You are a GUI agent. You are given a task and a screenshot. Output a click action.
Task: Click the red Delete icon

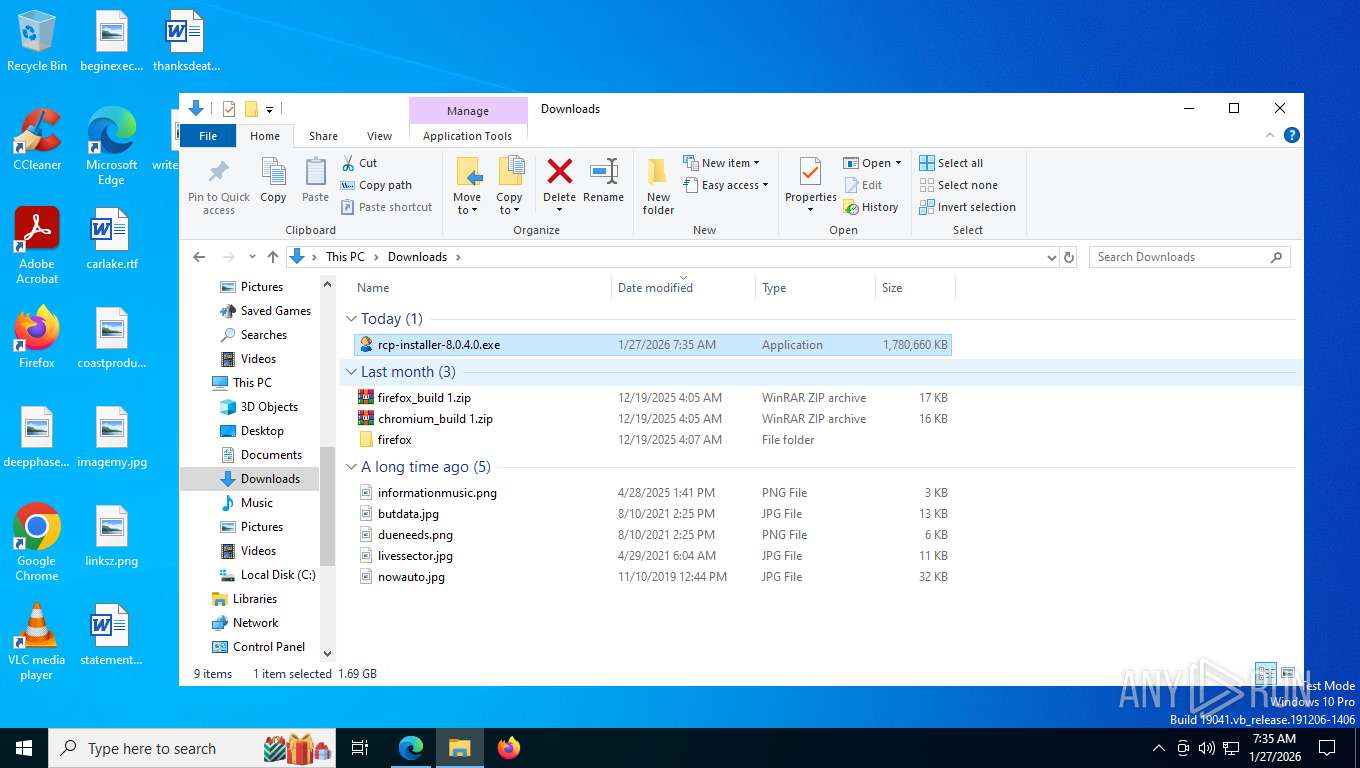560,171
